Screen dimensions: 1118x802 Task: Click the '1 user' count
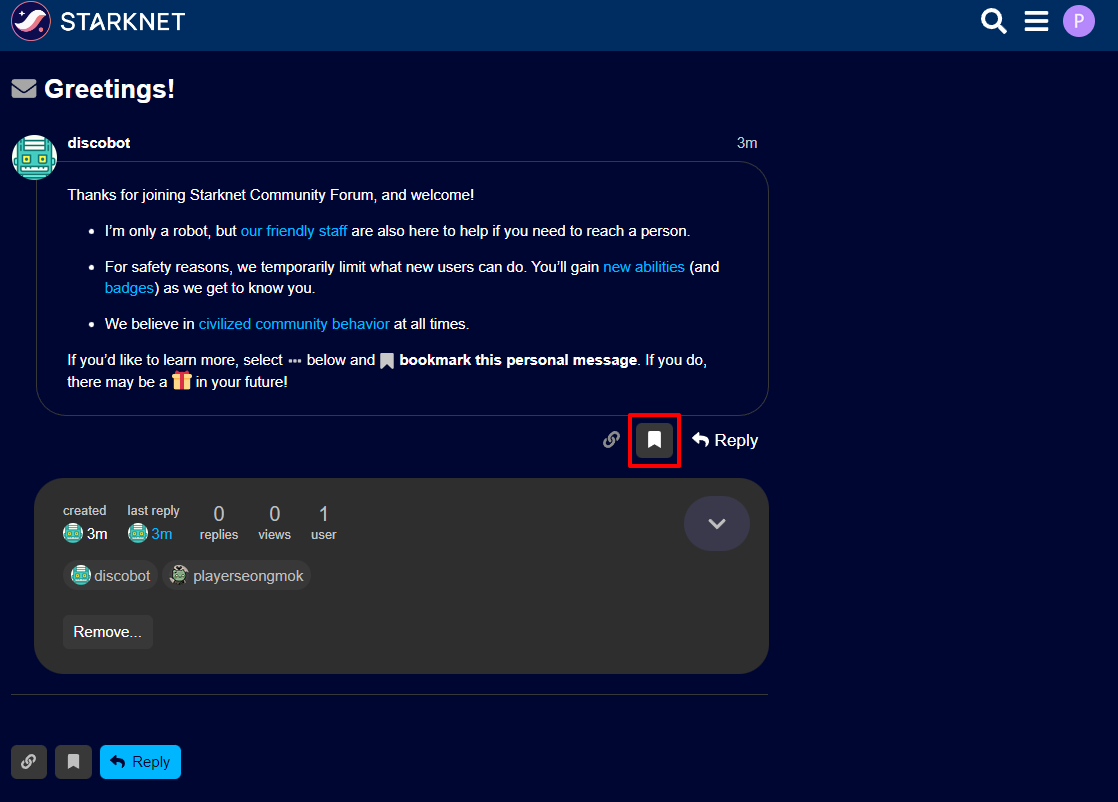coord(324,523)
